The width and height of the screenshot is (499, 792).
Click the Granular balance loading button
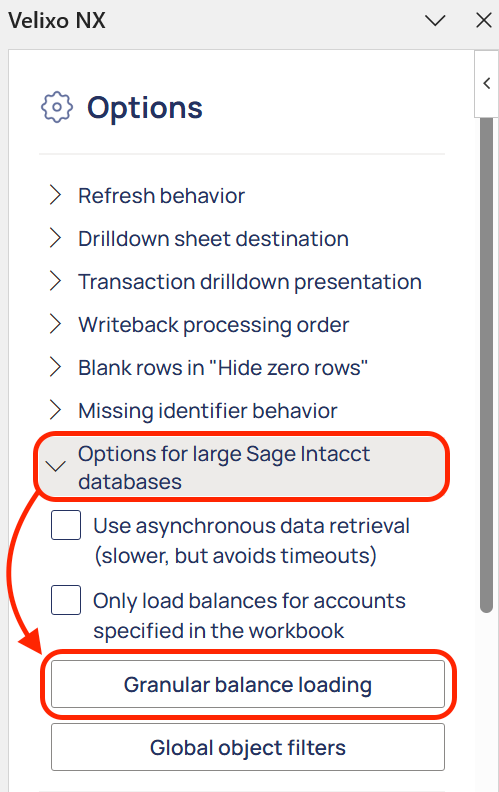point(248,684)
